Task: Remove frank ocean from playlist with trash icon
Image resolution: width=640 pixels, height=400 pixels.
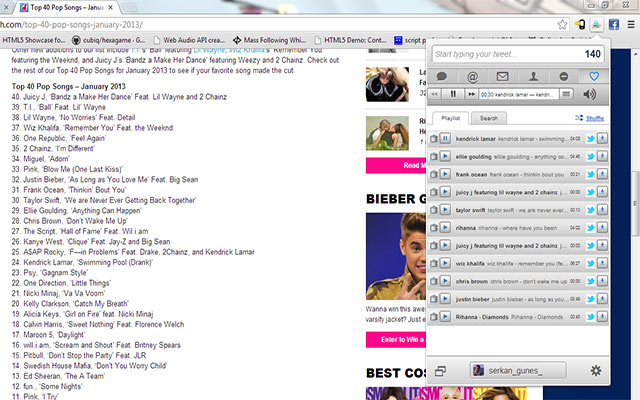Action: [433, 175]
